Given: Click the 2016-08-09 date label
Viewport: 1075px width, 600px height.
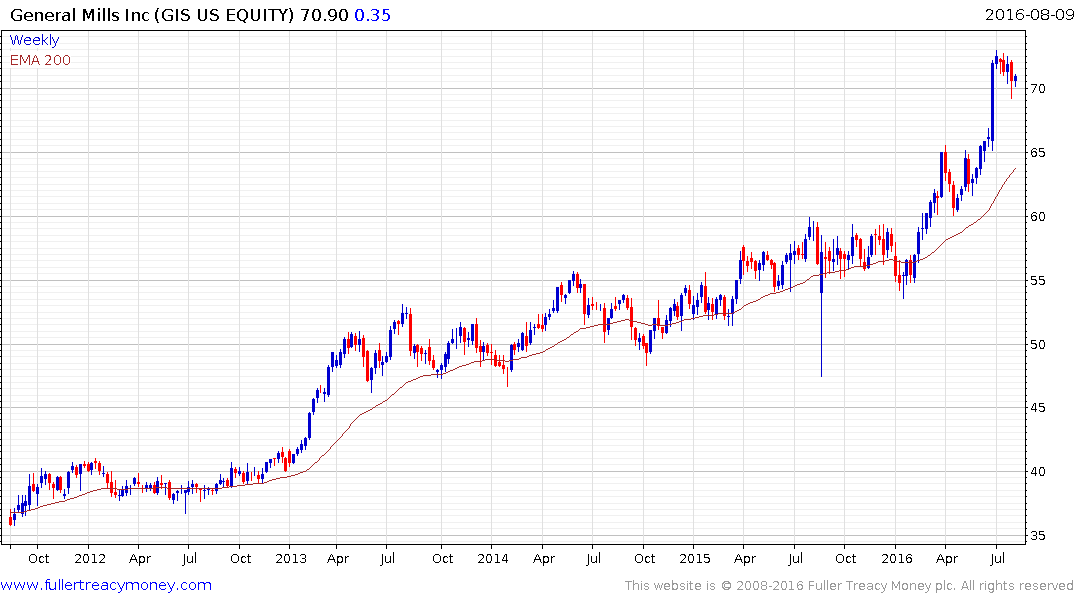Looking at the screenshot, I should tap(1028, 14).
